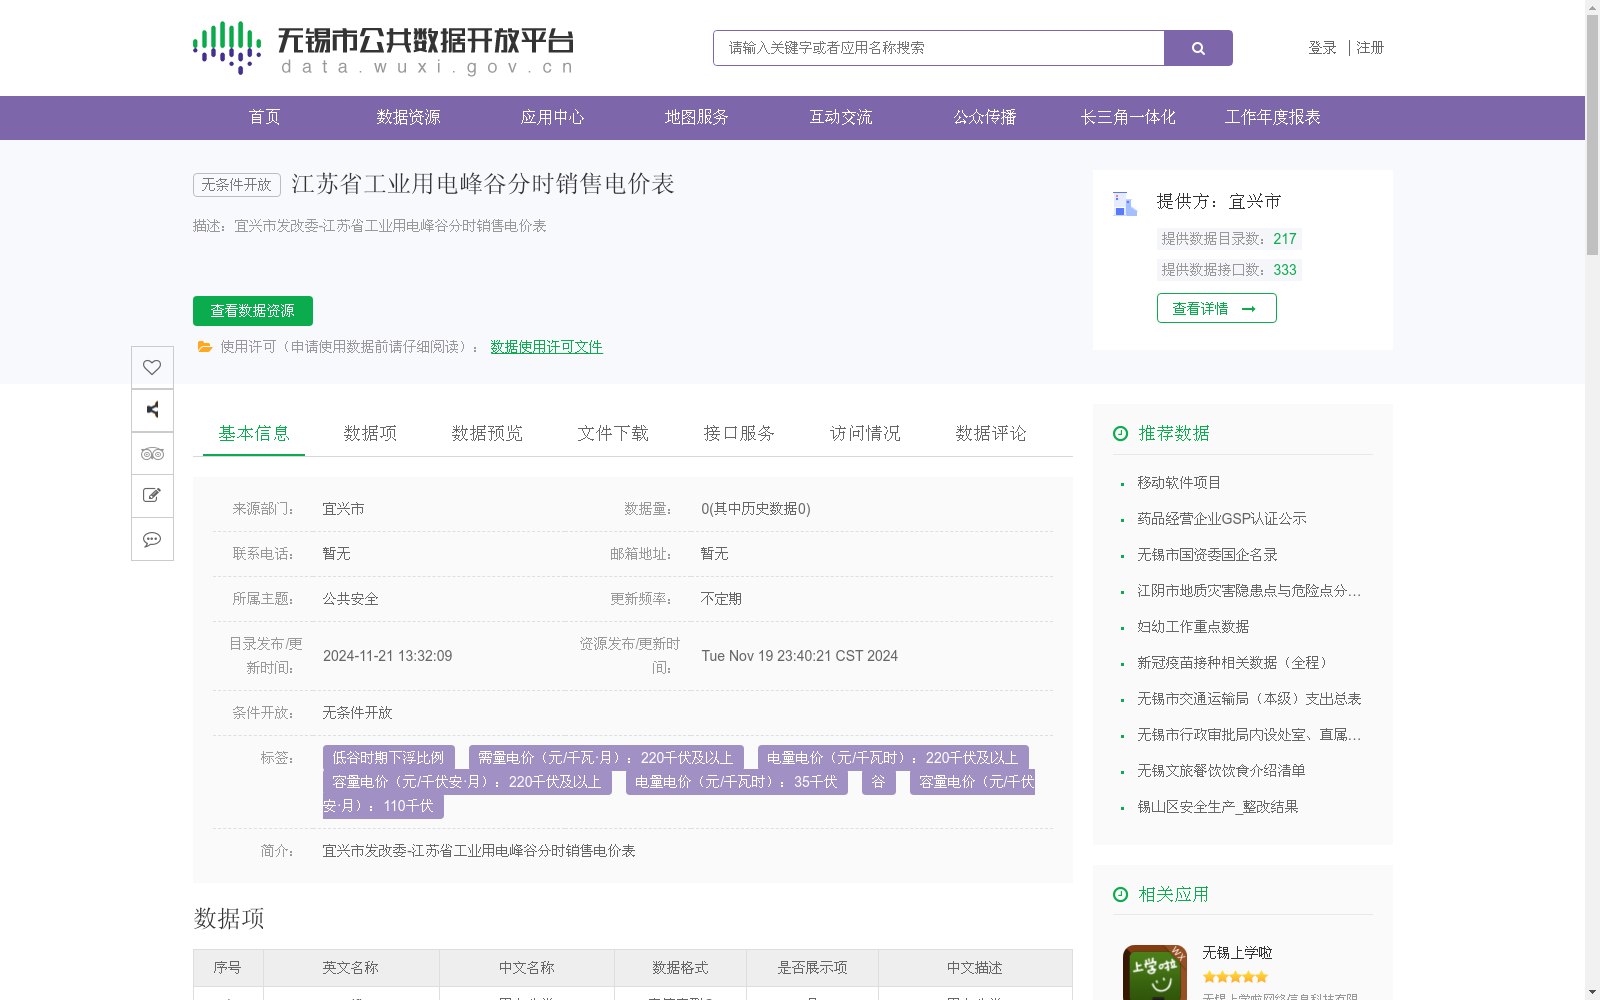Screen dimensions: 1600x1000
Task: Switch to the 访问情况 tab
Action: click(x=865, y=433)
